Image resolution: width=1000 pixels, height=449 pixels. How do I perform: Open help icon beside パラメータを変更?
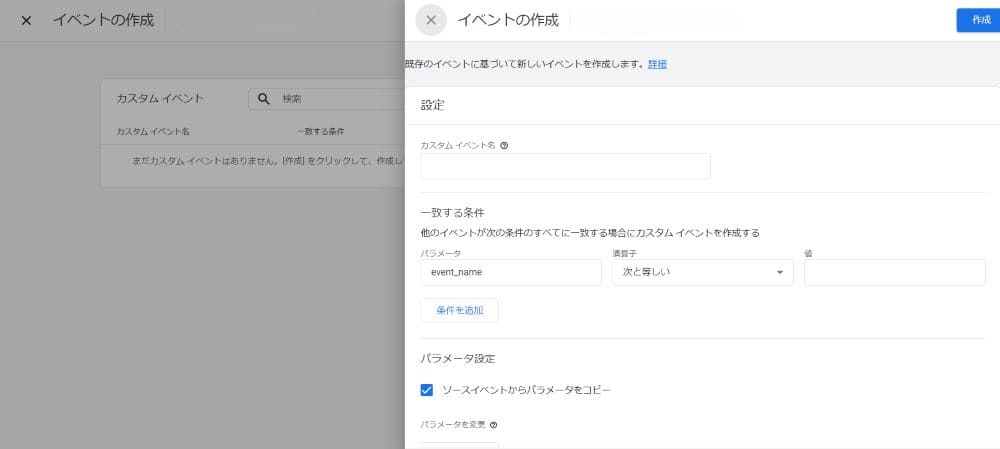pyautogui.click(x=494, y=425)
